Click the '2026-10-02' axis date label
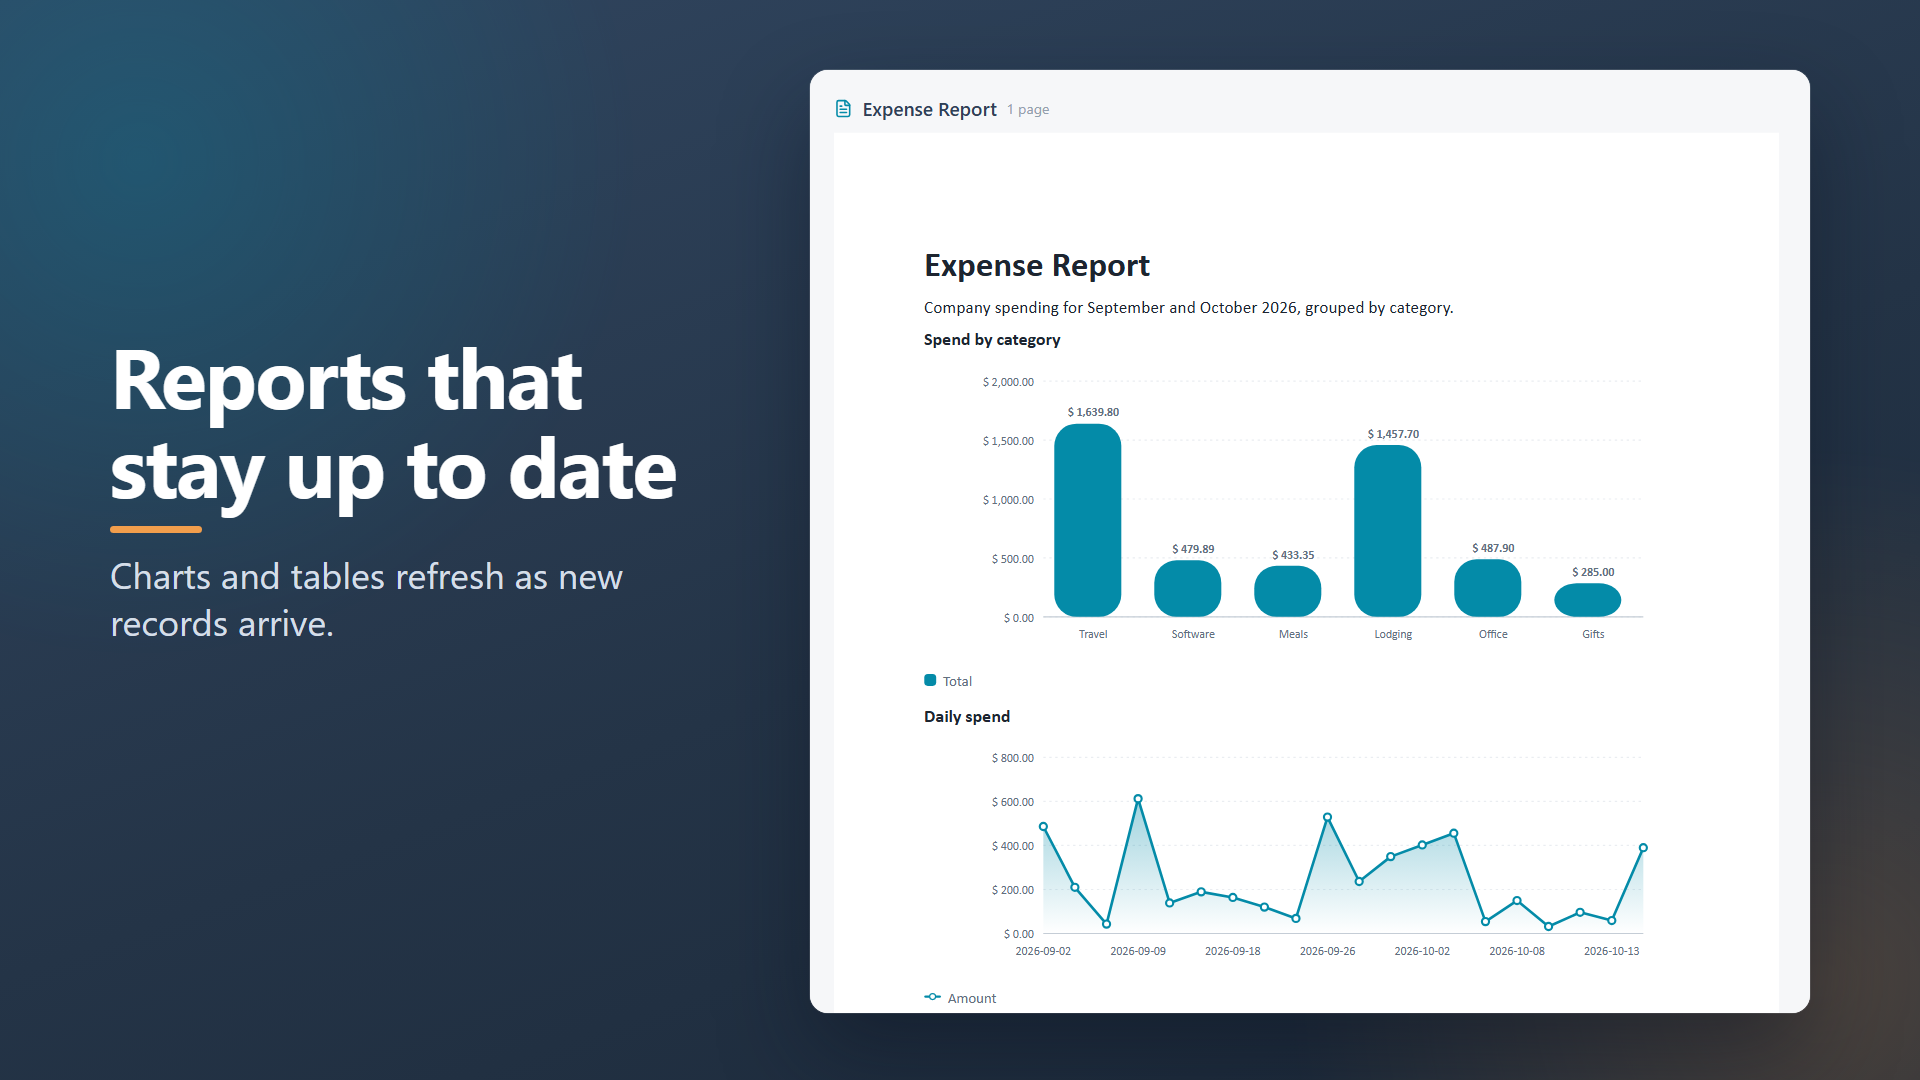This screenshot has width=1920, height=1080. click(x=1422, y=951)
